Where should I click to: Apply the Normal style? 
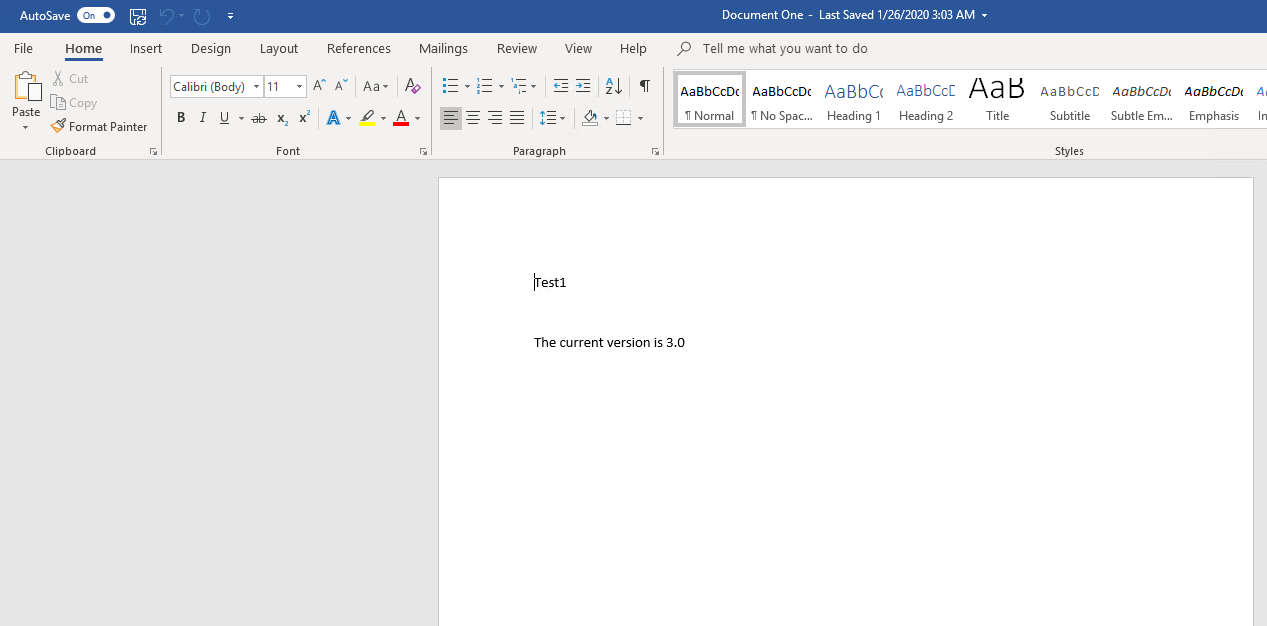click(710, 99)
